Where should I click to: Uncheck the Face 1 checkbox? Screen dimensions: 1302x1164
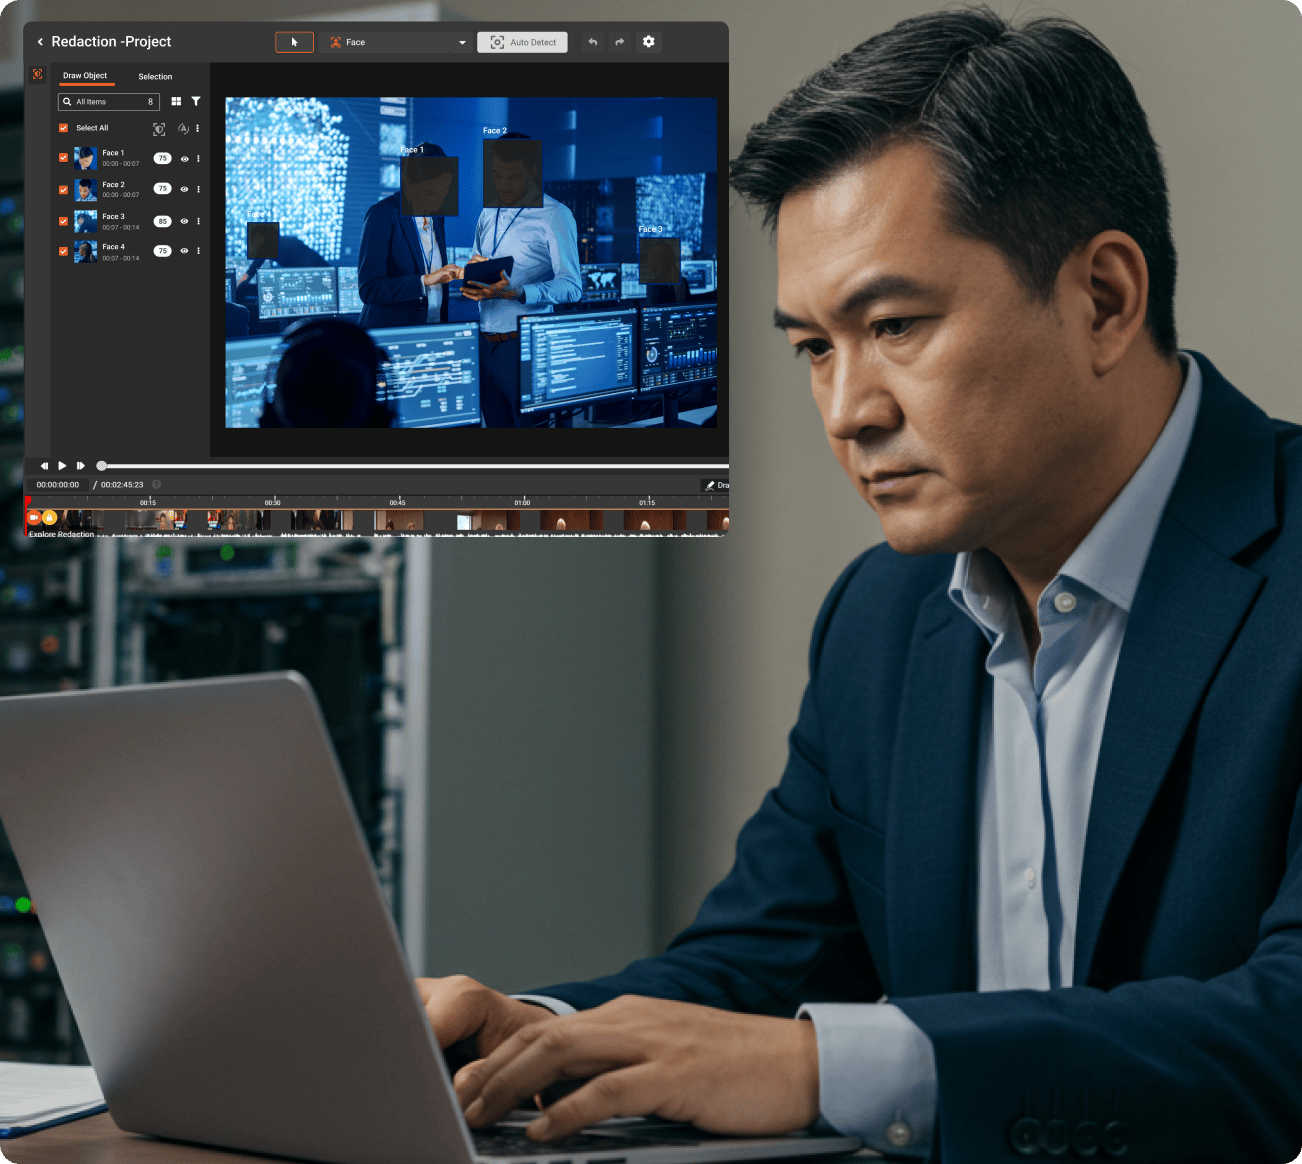64,158
